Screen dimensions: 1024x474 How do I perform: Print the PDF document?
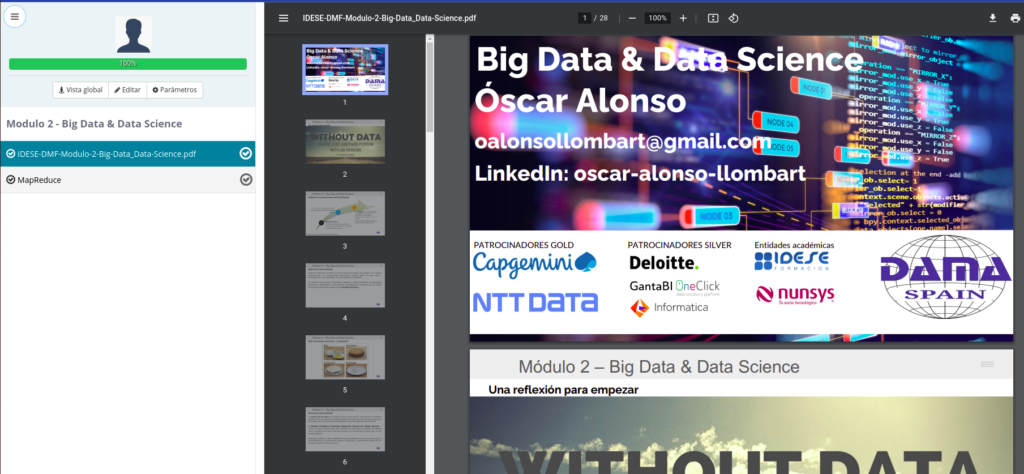(x=1014, y=18)
